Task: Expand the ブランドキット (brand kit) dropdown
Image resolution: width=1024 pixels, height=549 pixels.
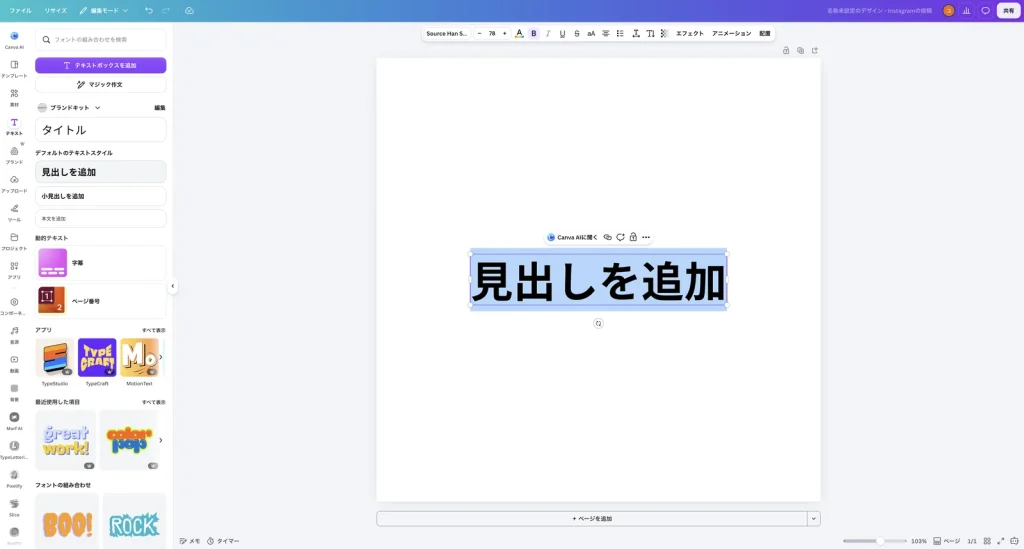Action: pos(69,108)
